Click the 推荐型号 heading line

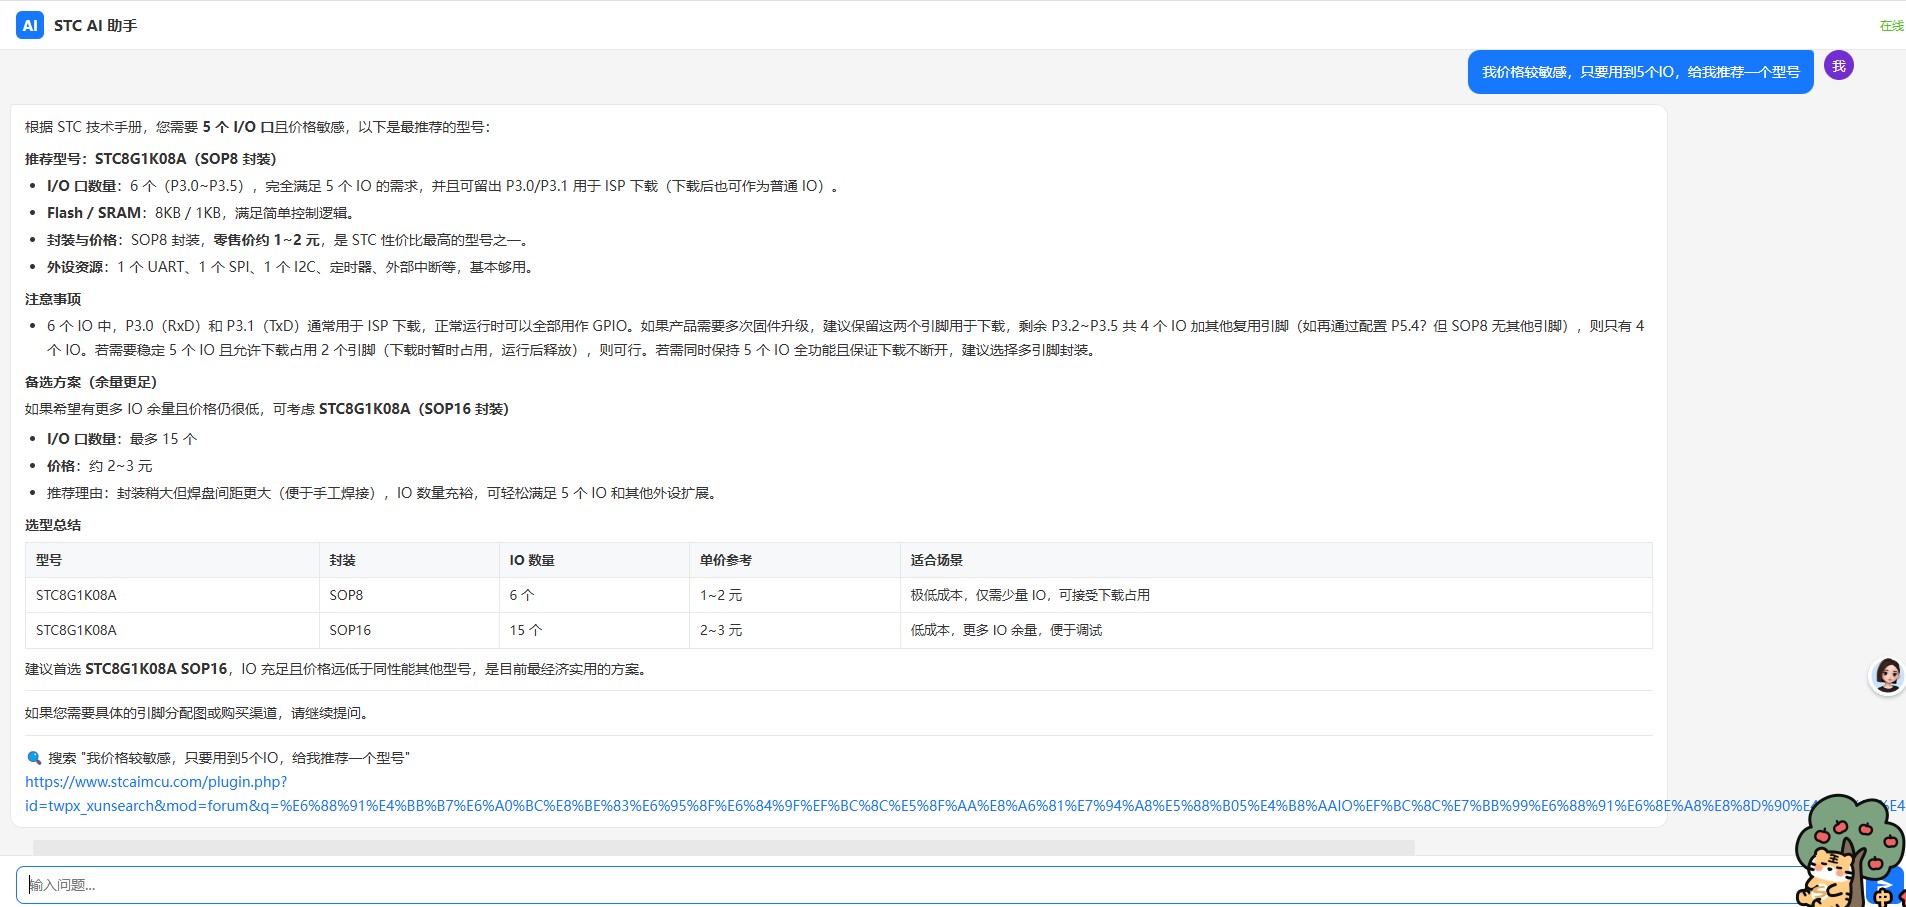151,159
